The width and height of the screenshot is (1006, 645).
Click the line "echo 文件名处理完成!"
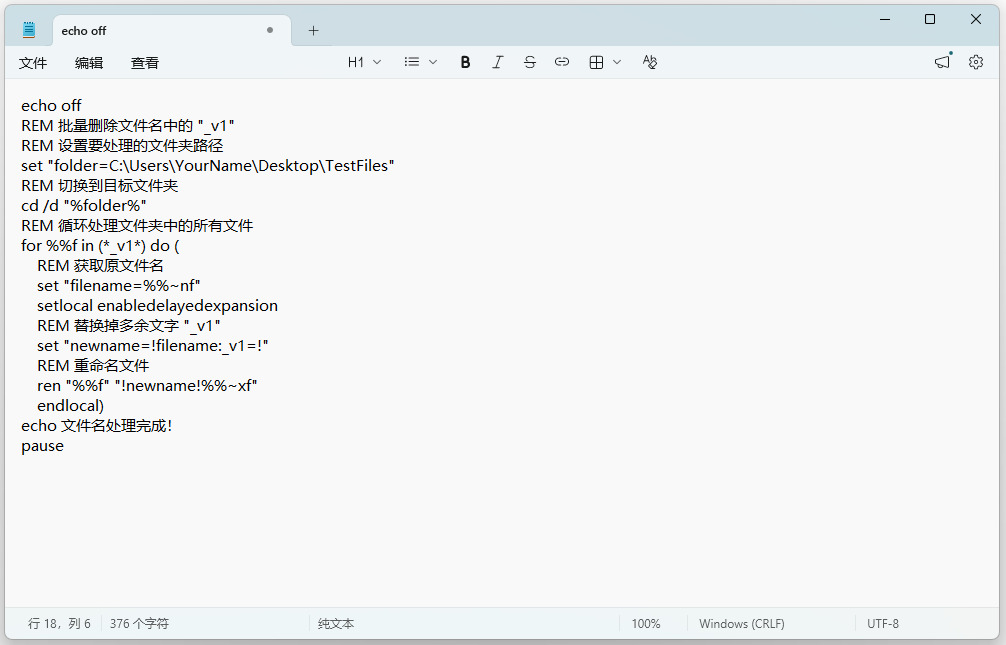96,426
